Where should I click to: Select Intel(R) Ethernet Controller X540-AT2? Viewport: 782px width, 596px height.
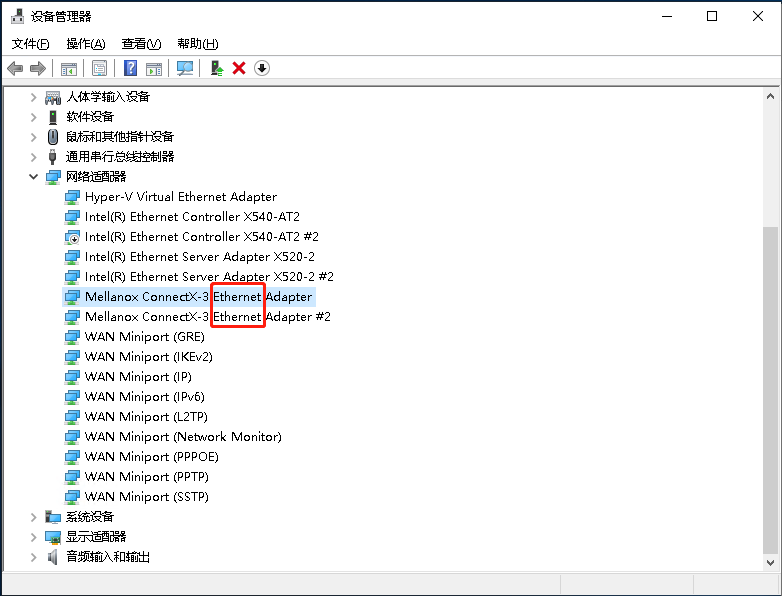click(192, 217)
